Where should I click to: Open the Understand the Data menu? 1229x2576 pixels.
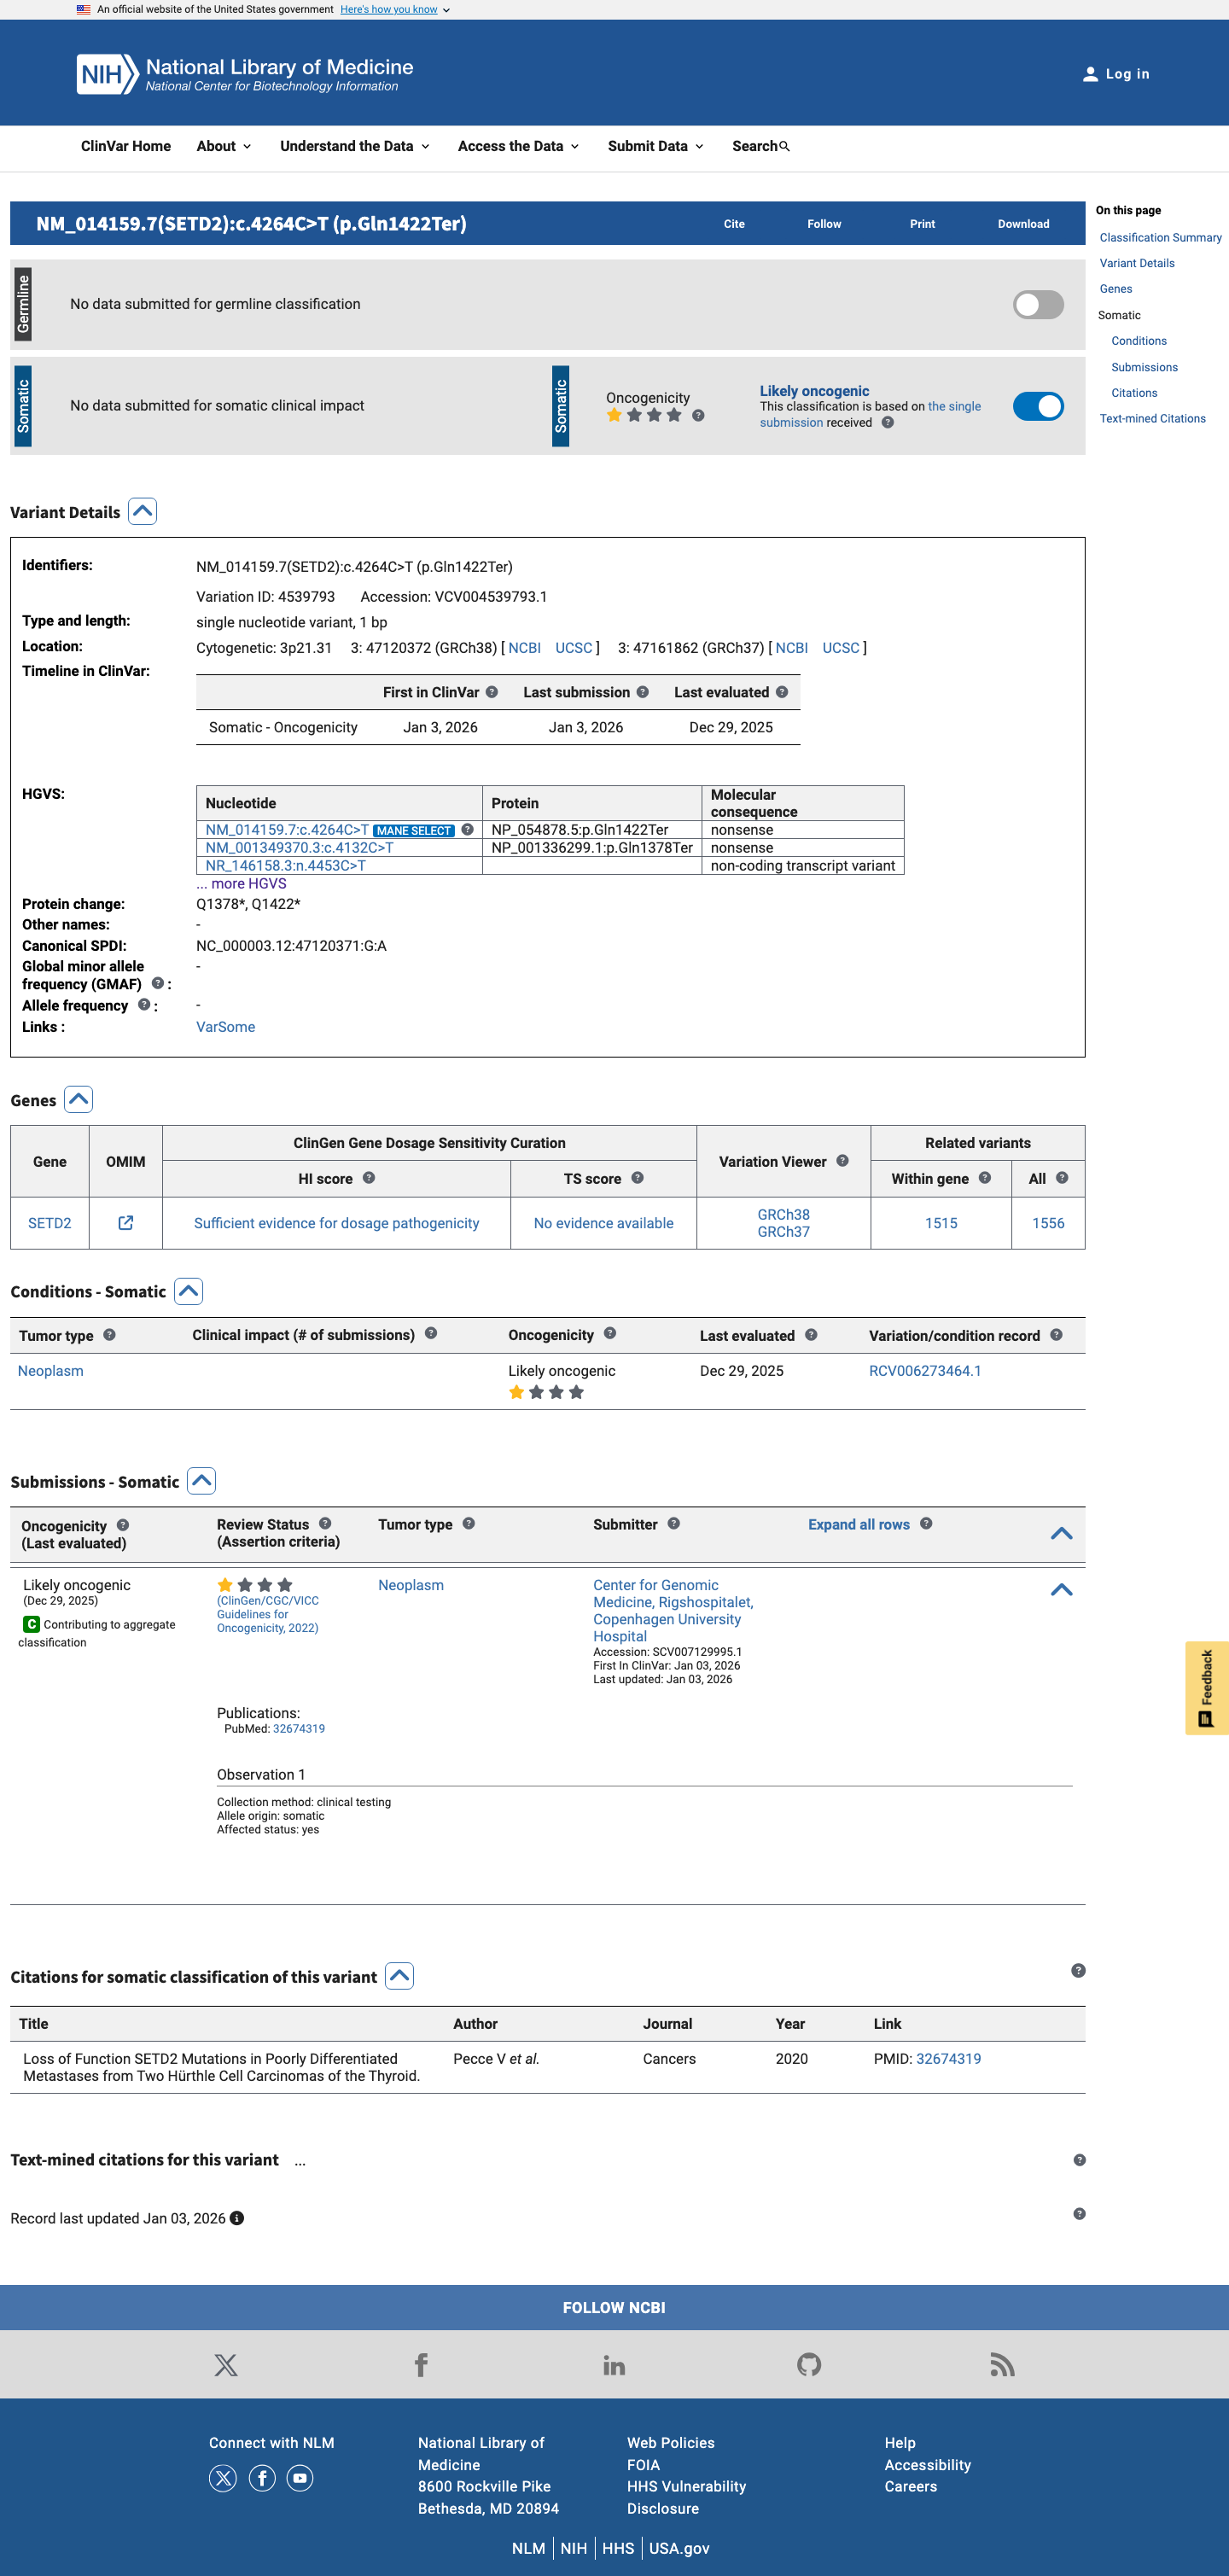[355, 146]
